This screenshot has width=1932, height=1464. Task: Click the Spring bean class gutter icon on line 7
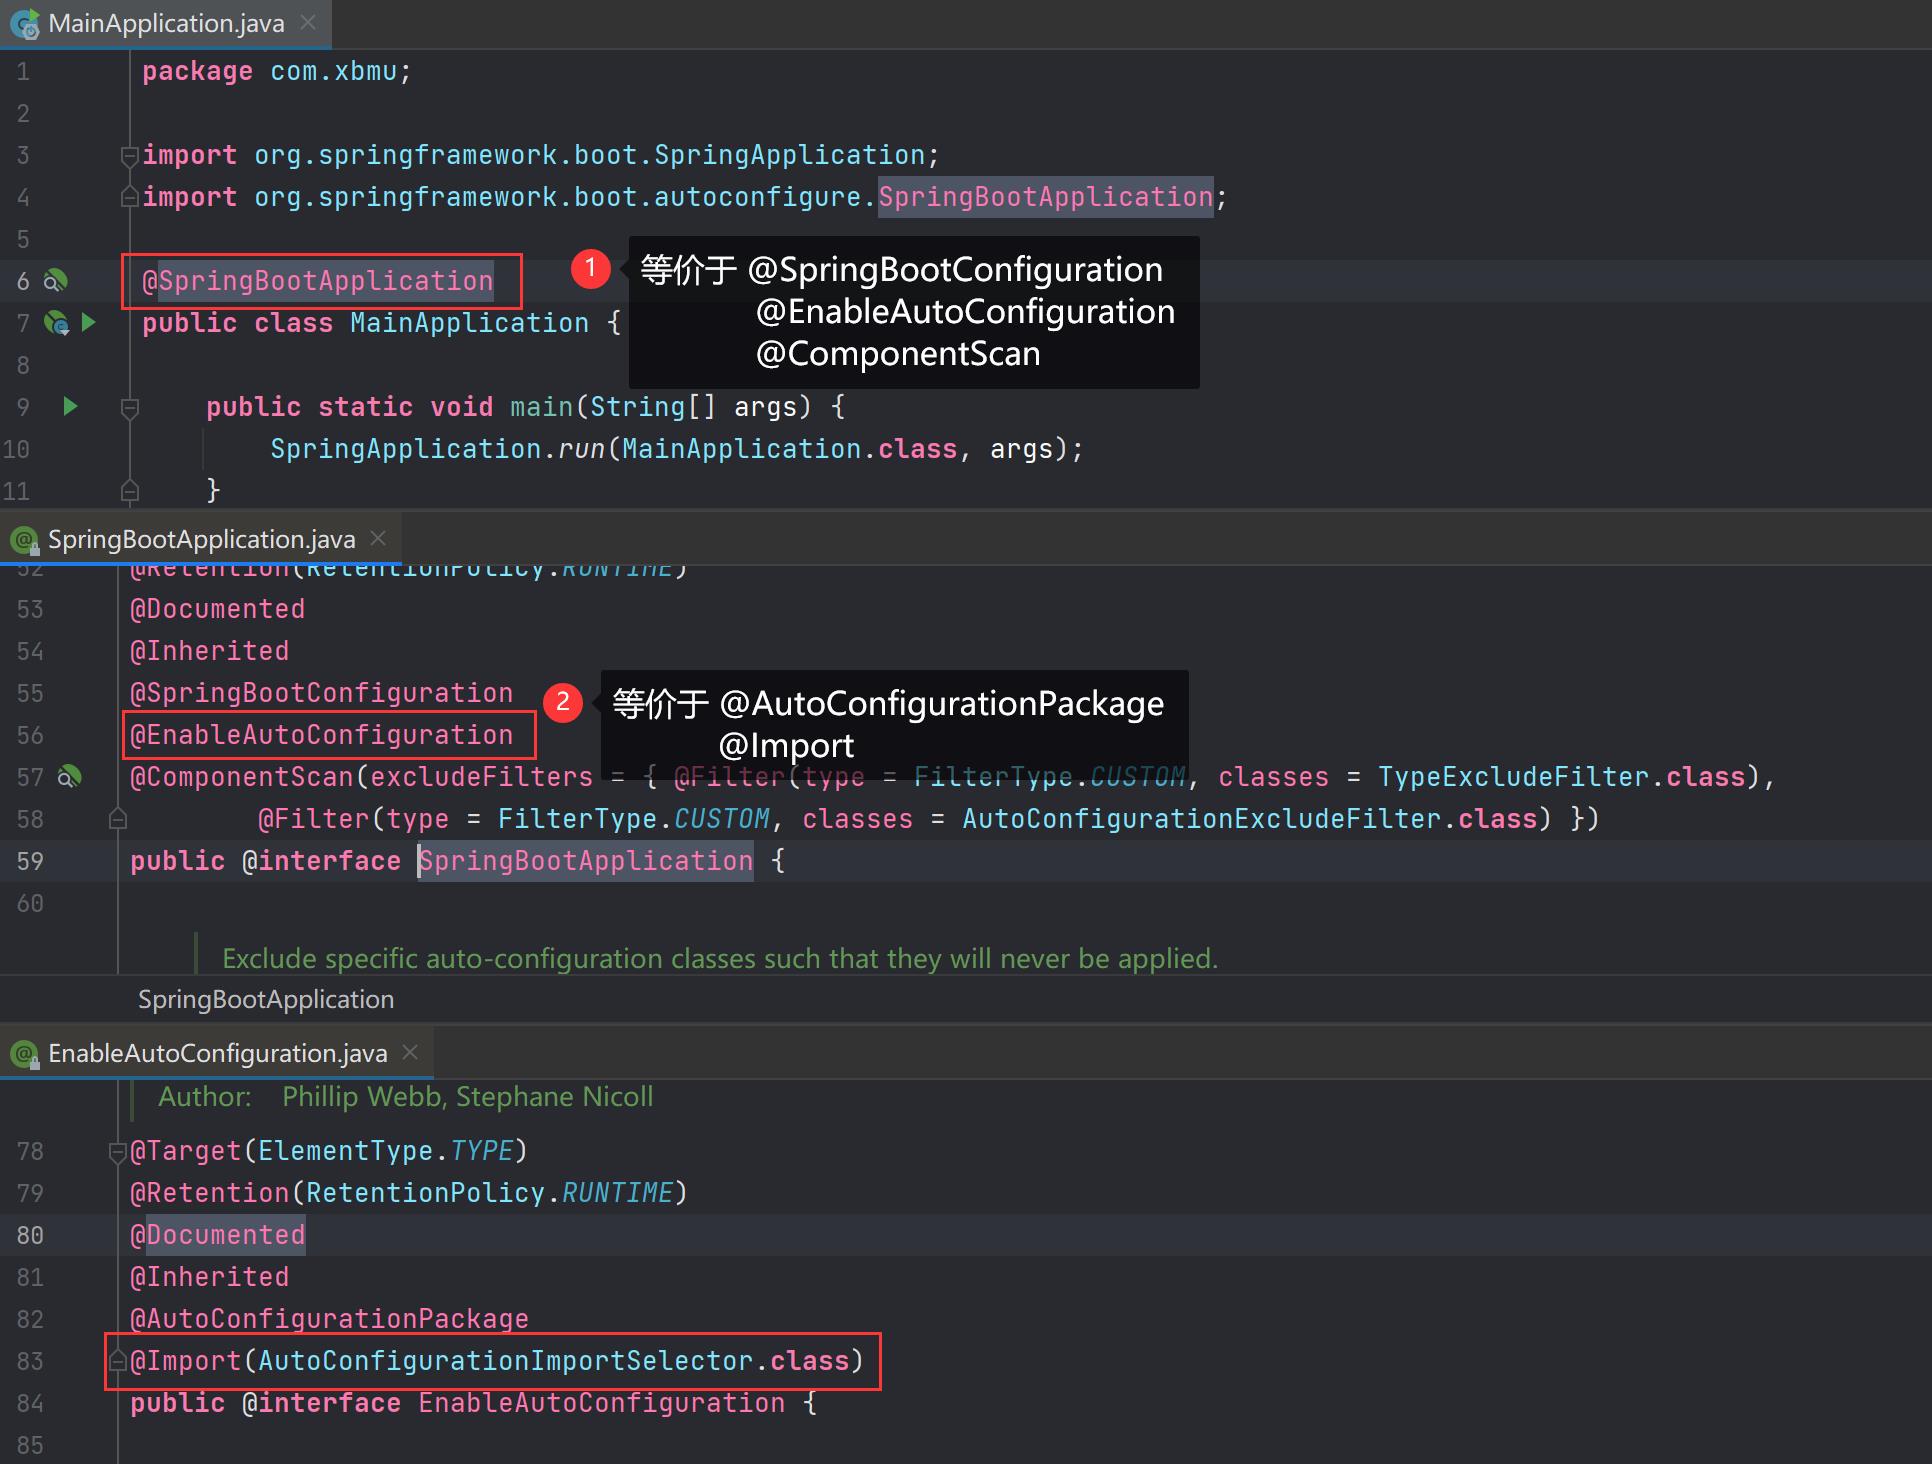pos(56,323)
